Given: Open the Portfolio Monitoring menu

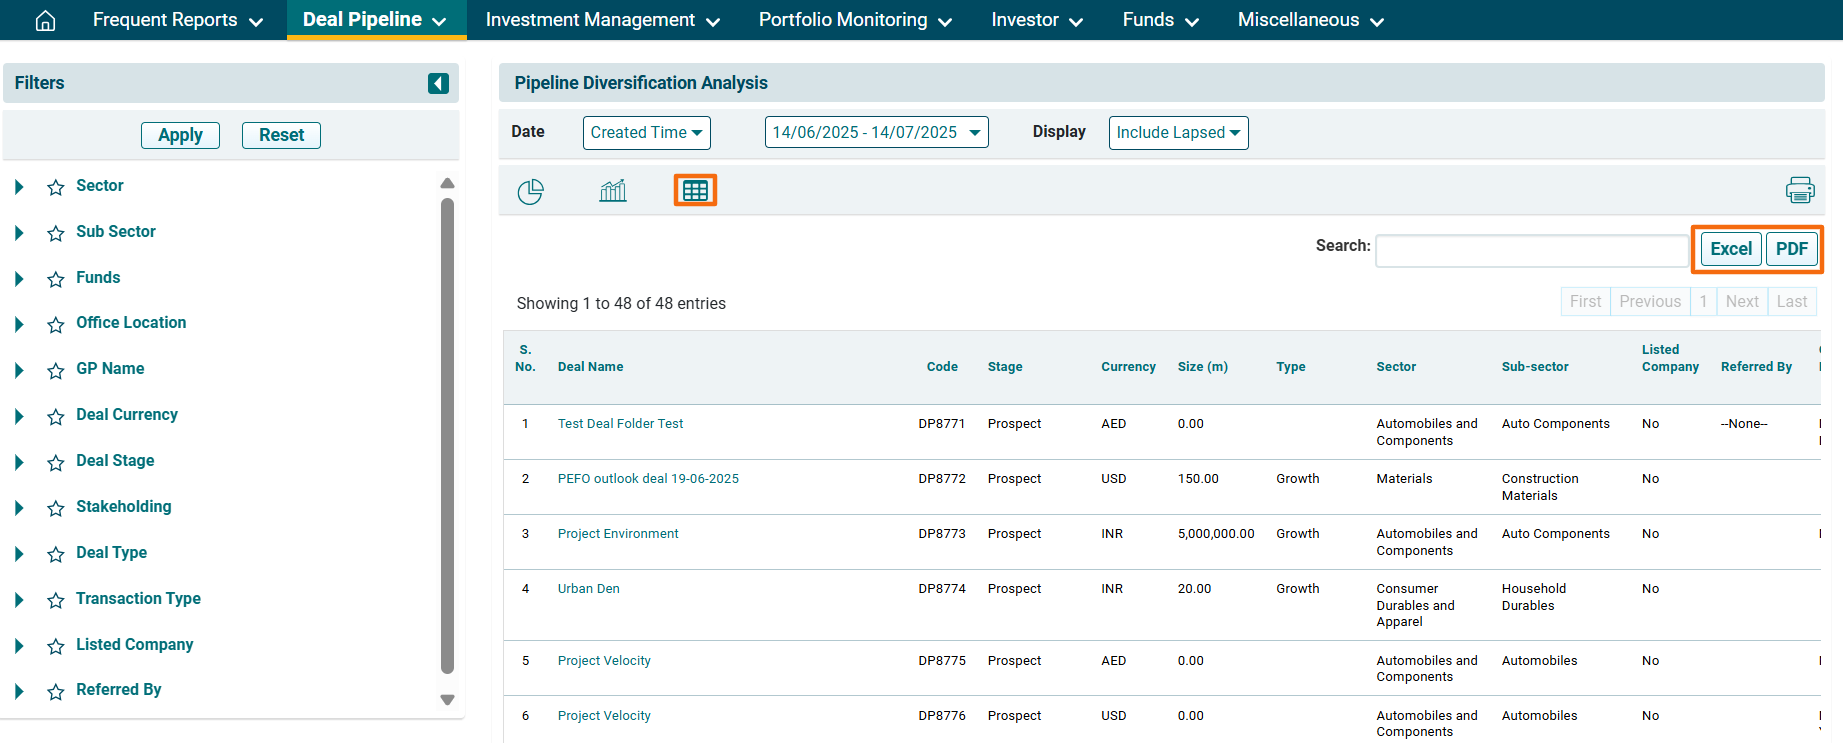Looking at the screenshot, I should (x=855, y=20).
